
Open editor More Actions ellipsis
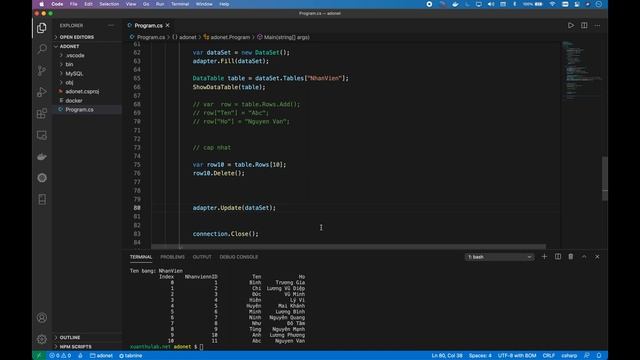pos(597,25)
